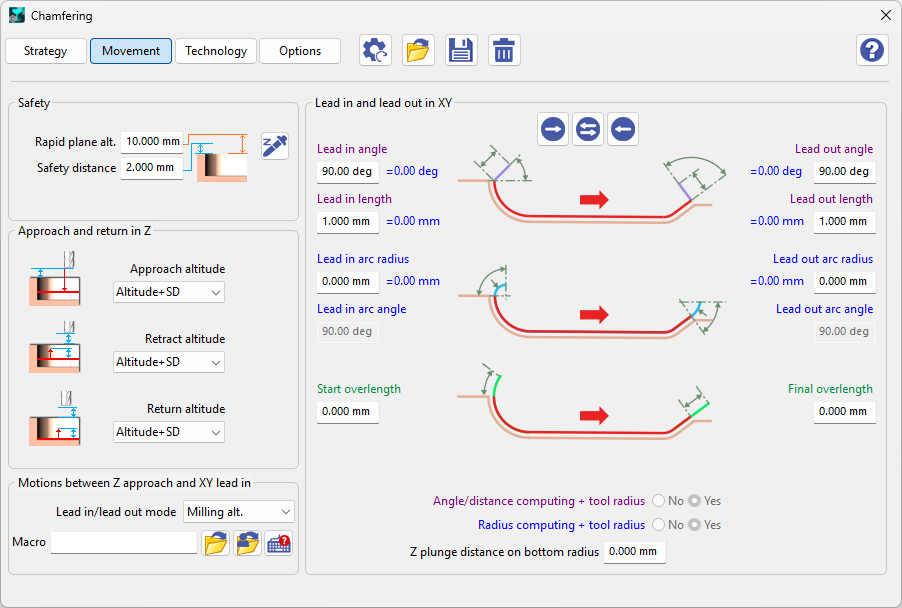Click the keyboard macro help icon
Viewport: 902px width, 608px height.
point(278,542)
